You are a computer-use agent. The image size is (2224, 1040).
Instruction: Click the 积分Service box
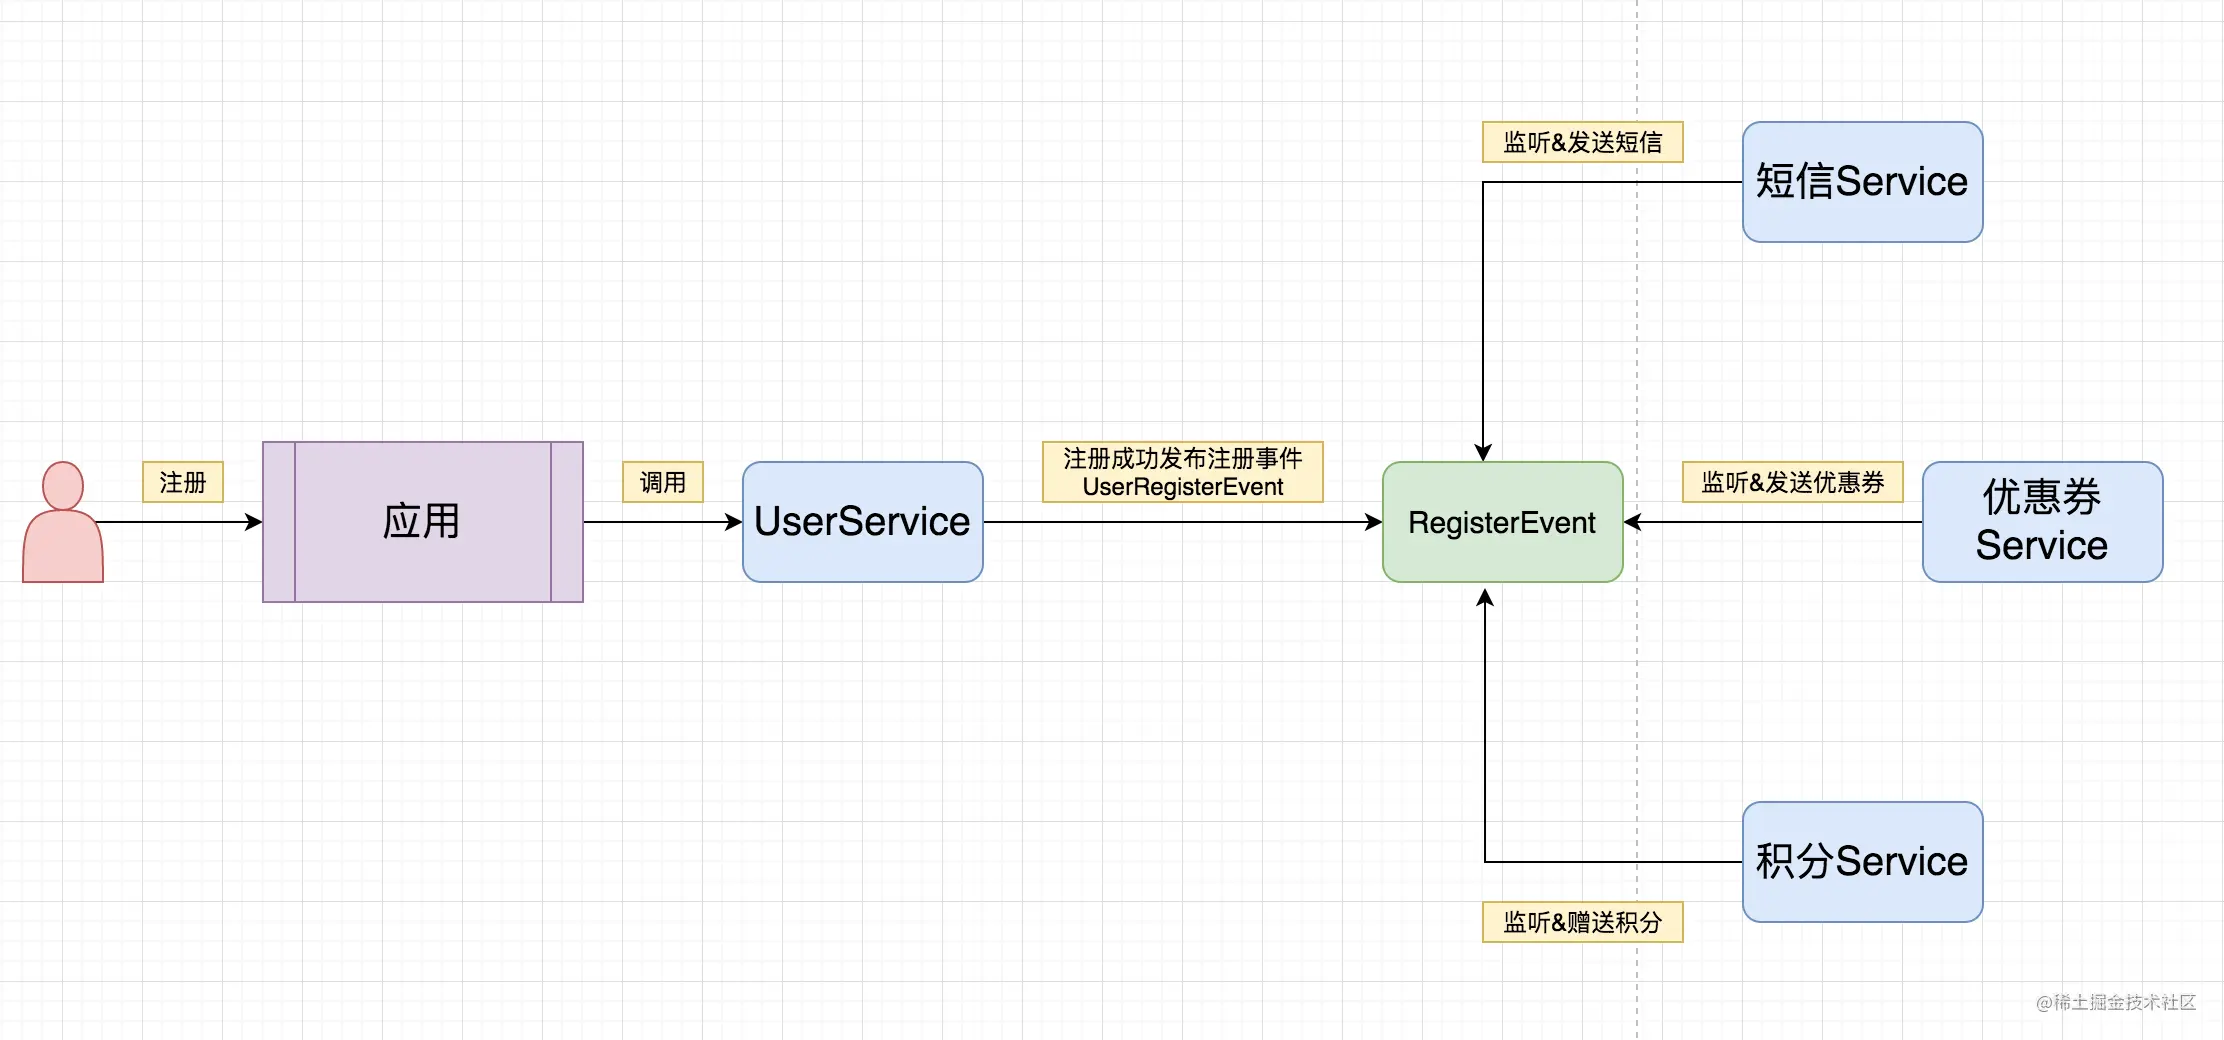click(1863, 862)
